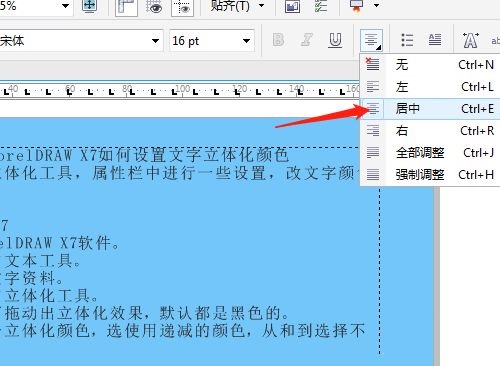Open the zoom level dropdown arrow

point(65,6)
